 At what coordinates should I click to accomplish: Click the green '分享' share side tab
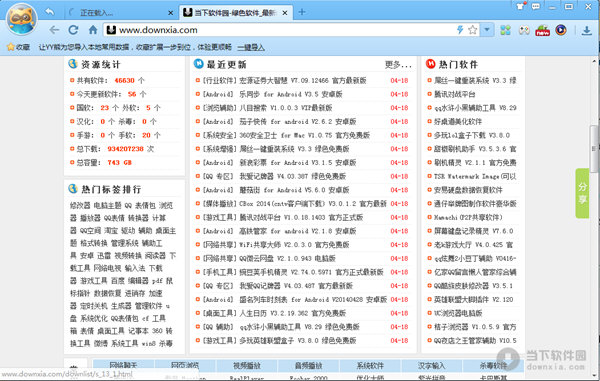pos(582,193)
